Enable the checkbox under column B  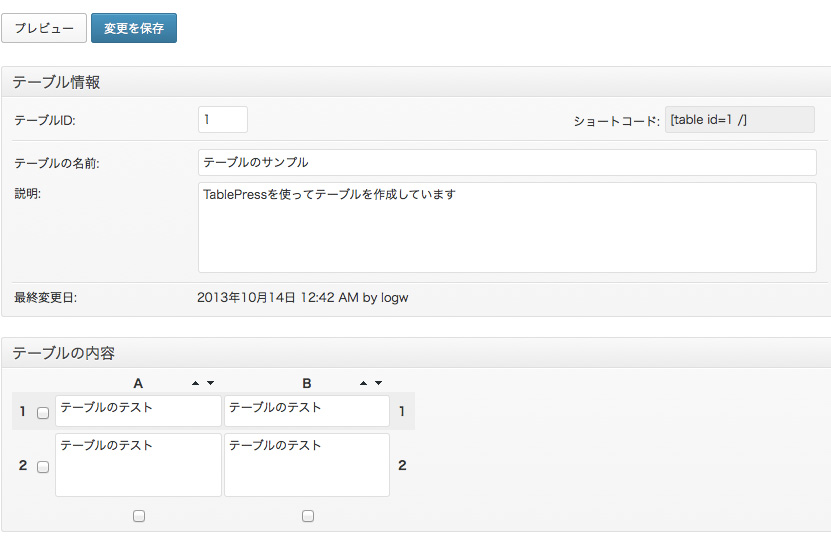(x=308, y=516)
